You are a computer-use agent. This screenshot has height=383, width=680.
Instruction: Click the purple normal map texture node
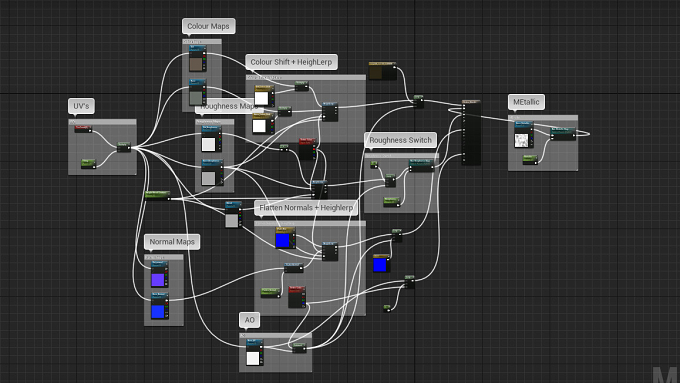(160, 275)
